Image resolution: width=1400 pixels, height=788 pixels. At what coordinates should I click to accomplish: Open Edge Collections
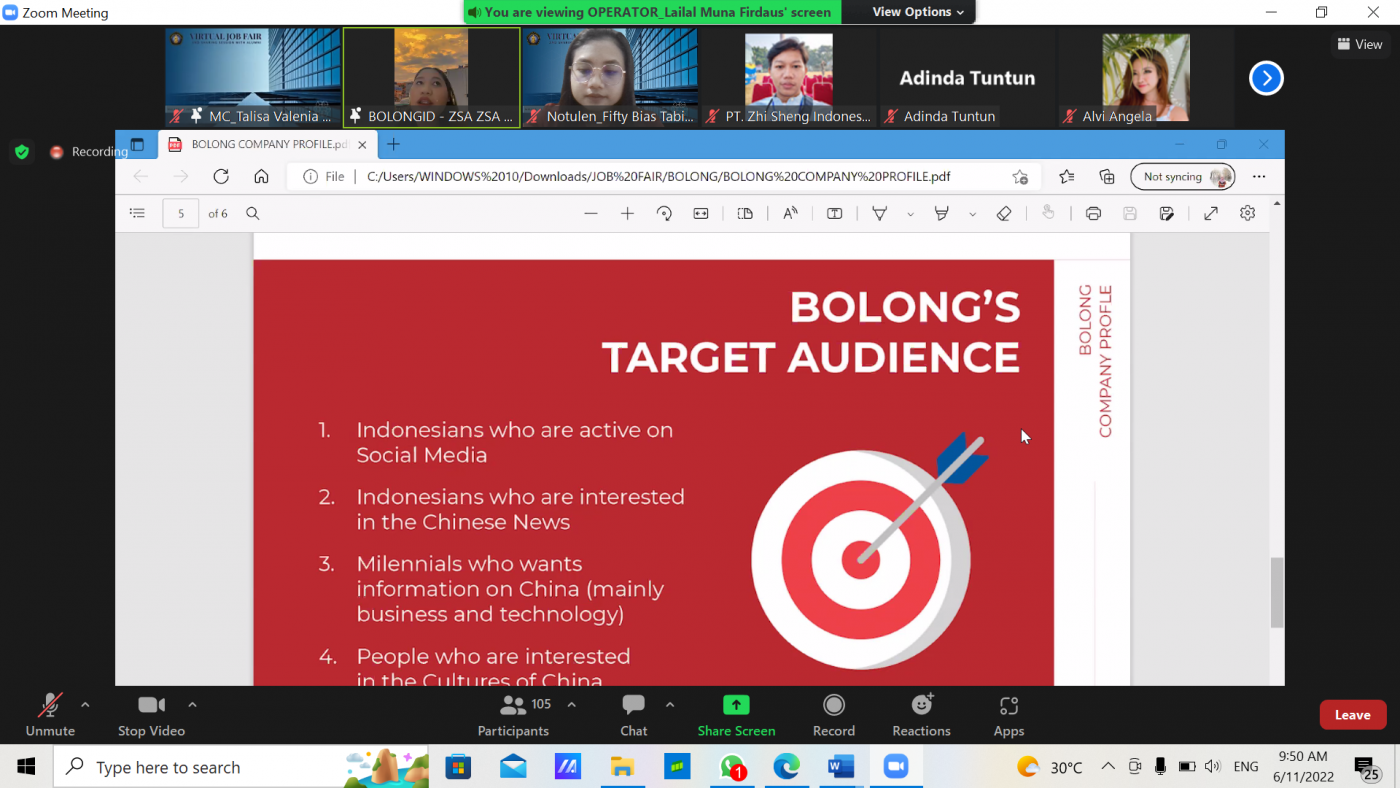tap(1107, 176)
